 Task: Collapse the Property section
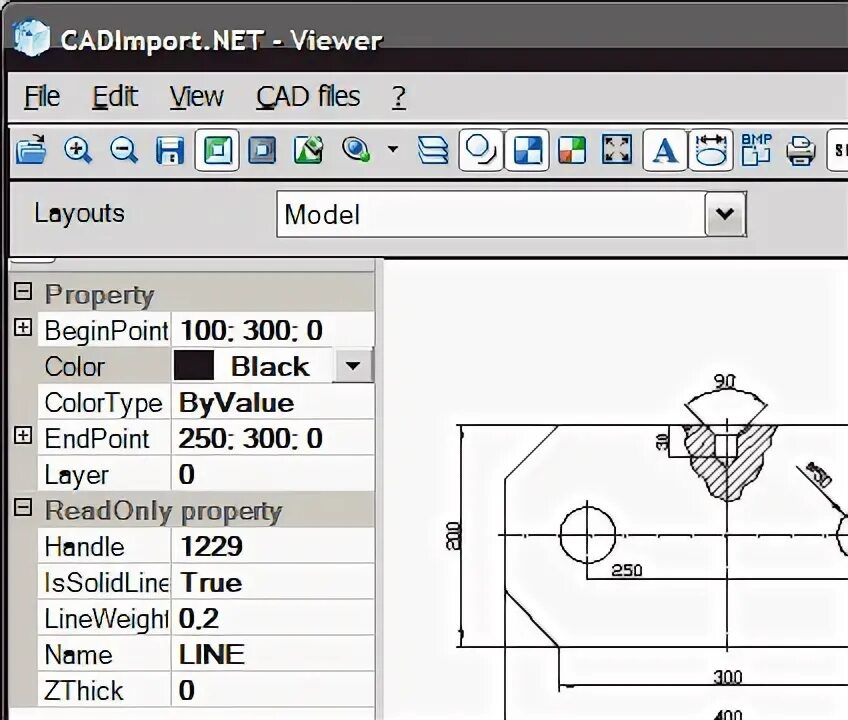pyautogui.click(x=23, y=291)
